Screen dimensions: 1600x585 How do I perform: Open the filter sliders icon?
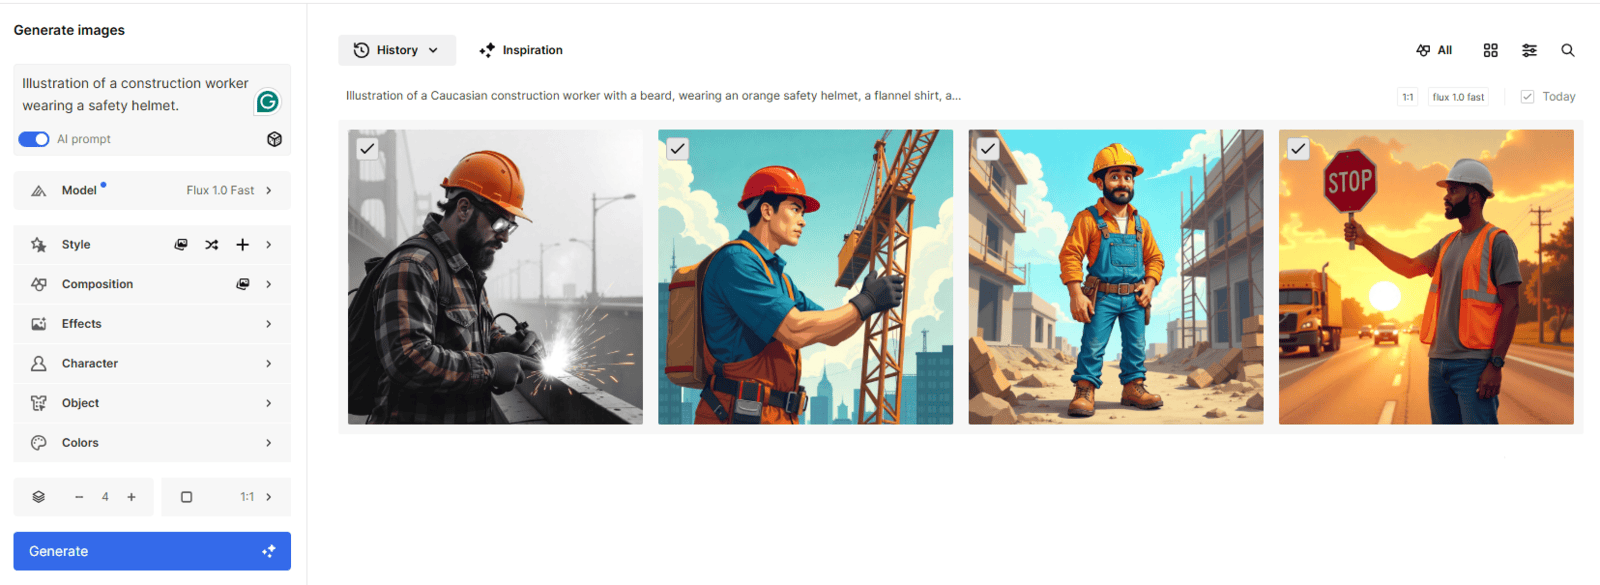[x=1529, y=50]
